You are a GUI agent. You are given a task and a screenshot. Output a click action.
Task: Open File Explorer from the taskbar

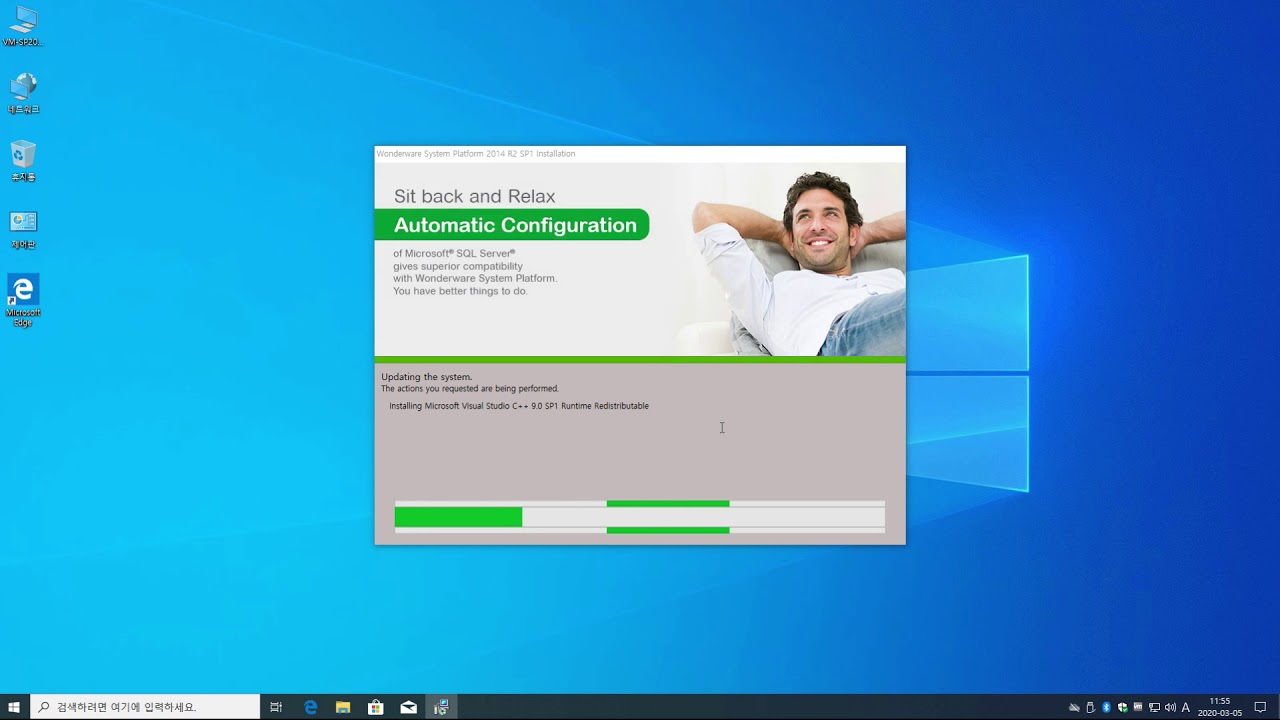[343, 707]
